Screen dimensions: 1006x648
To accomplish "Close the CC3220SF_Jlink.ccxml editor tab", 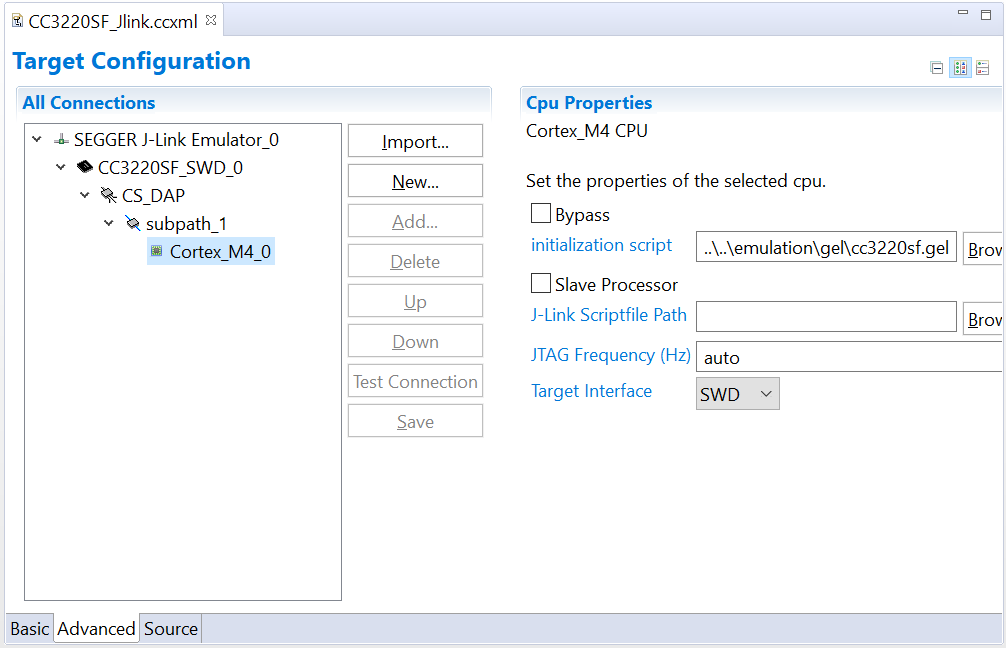I will tap(211, 21).
